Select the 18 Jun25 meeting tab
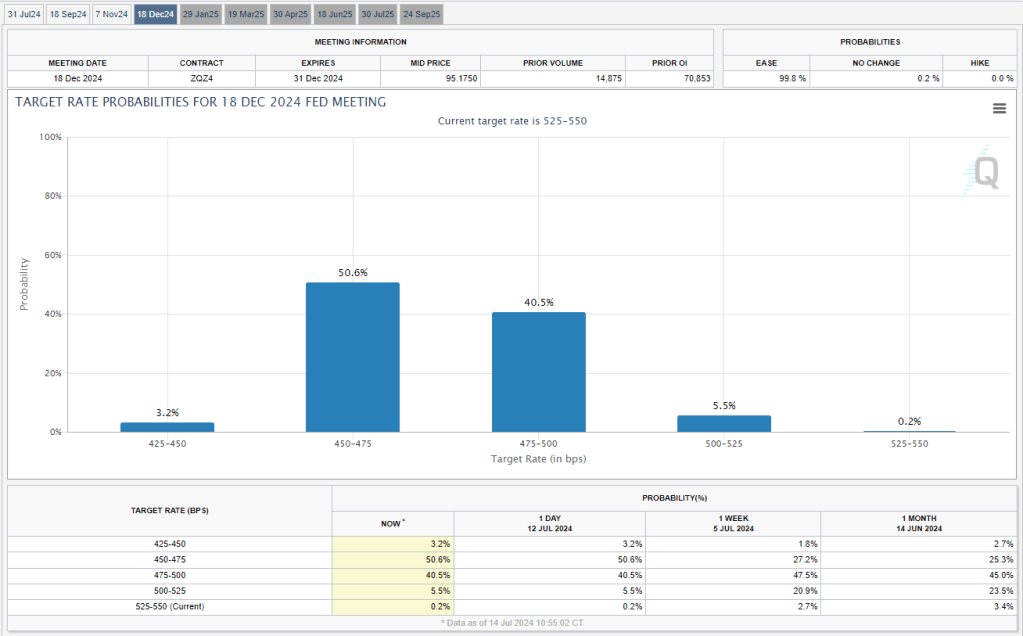Screen dimensions: 1023x636 click(x=334, y=14)
